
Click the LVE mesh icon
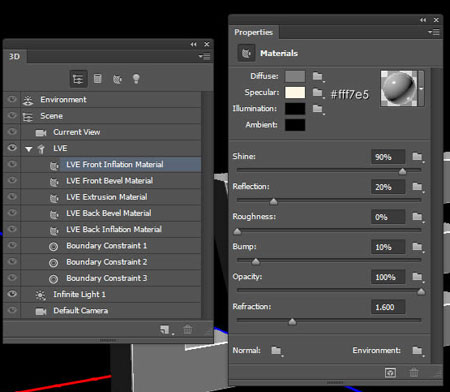(41, 149)
